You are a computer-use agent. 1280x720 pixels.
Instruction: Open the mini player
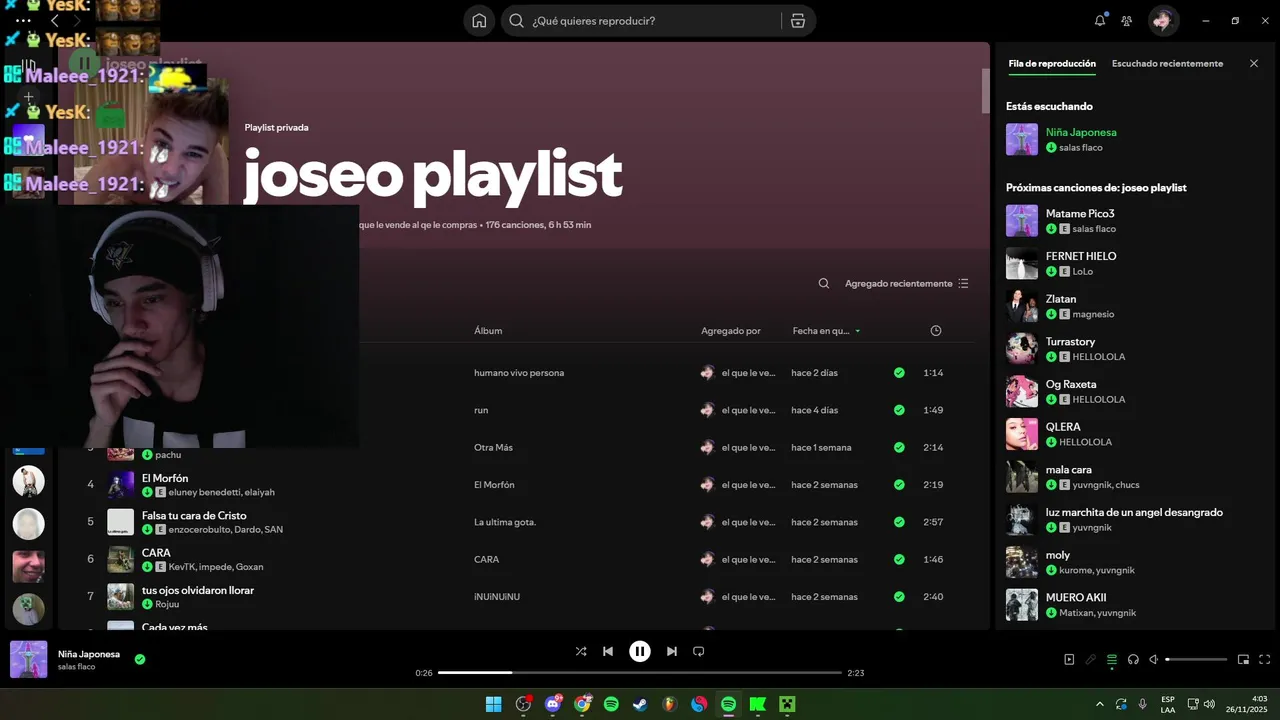1244,660
